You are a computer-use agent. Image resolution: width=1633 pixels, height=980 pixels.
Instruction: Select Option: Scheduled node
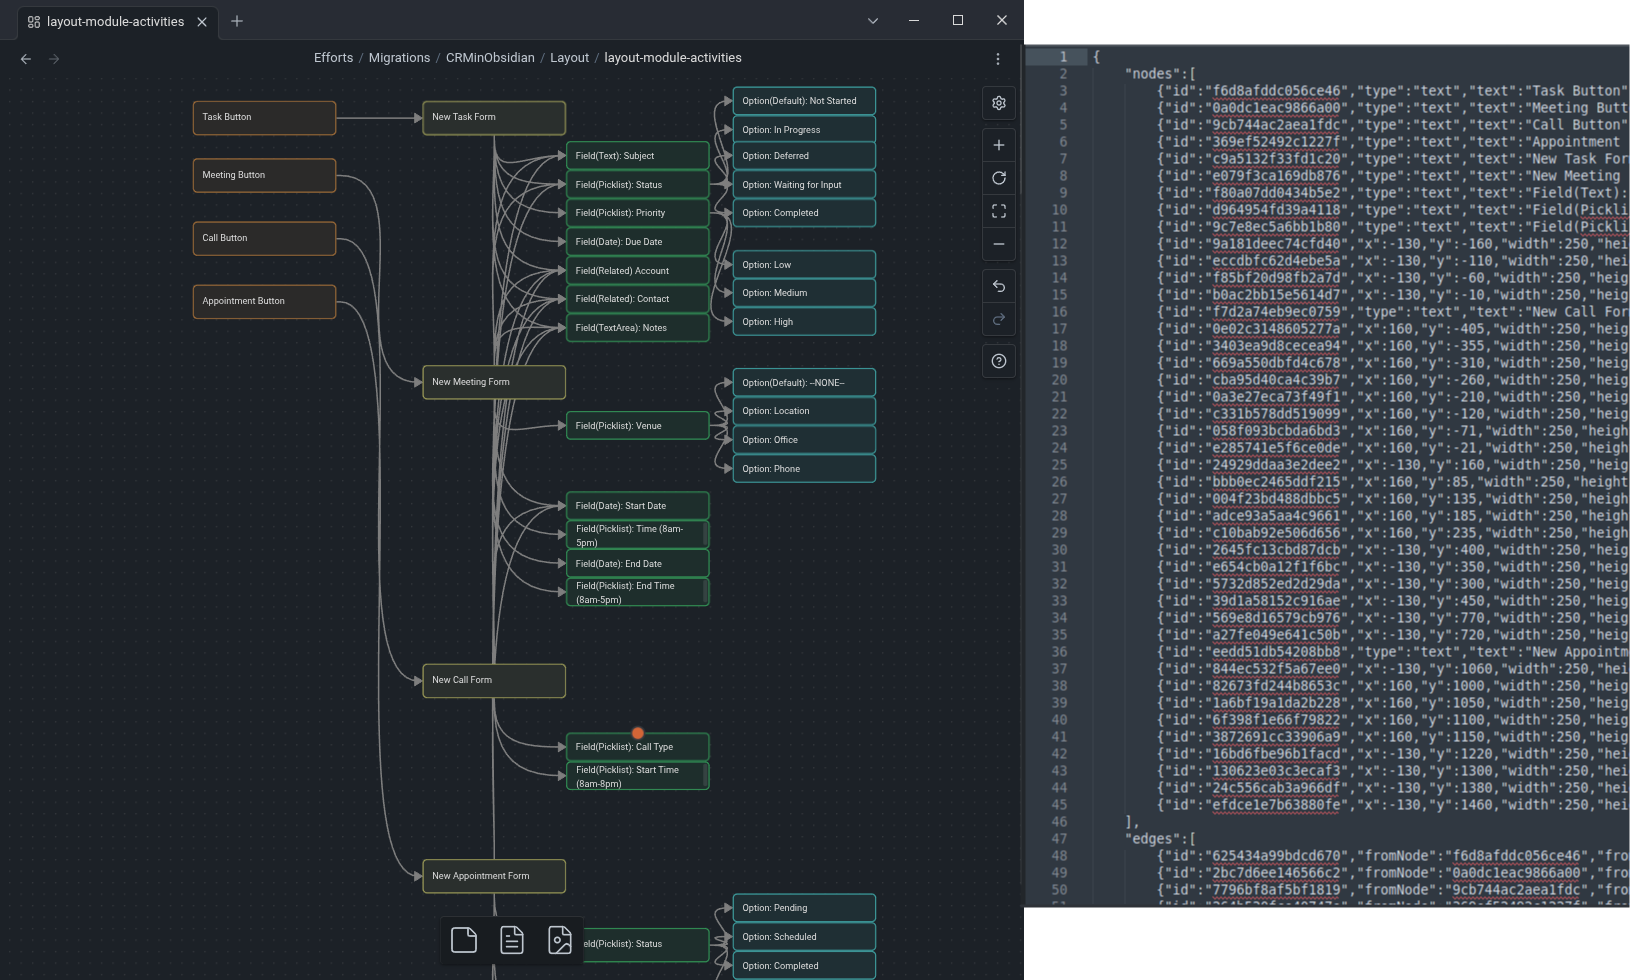pos(804,937)
